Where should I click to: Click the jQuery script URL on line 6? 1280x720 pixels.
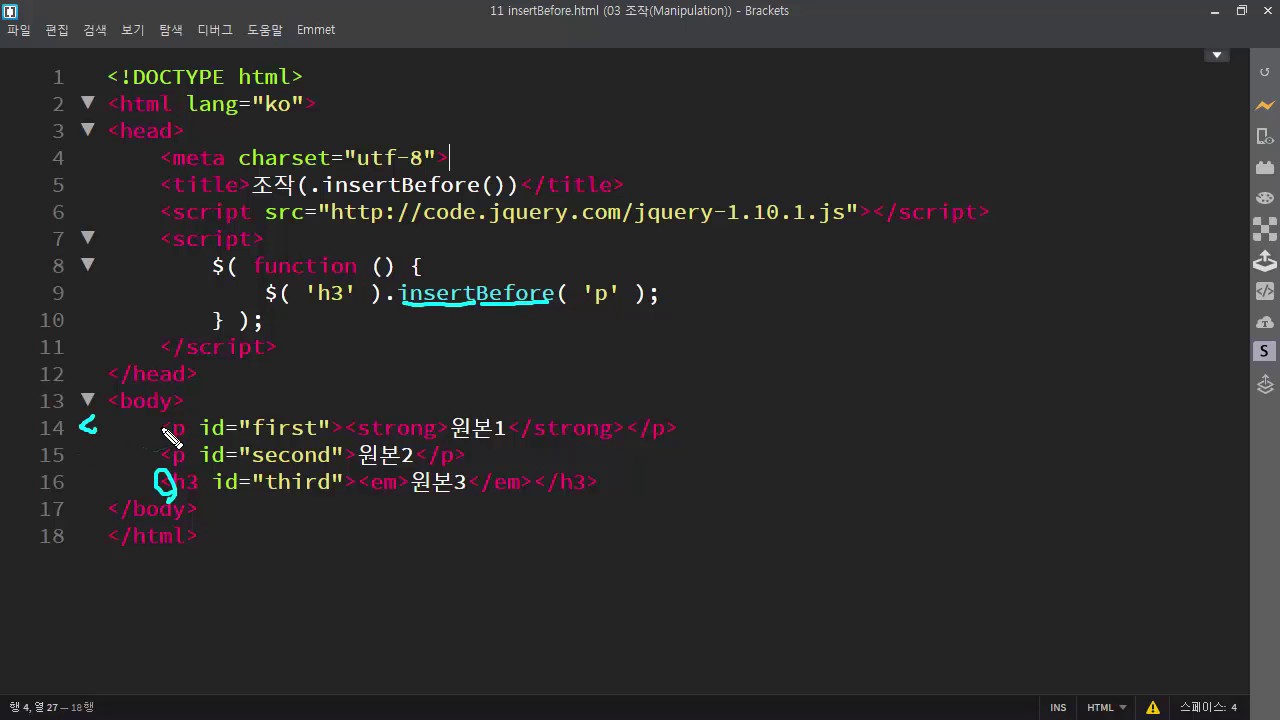click(x=588, y=212)
